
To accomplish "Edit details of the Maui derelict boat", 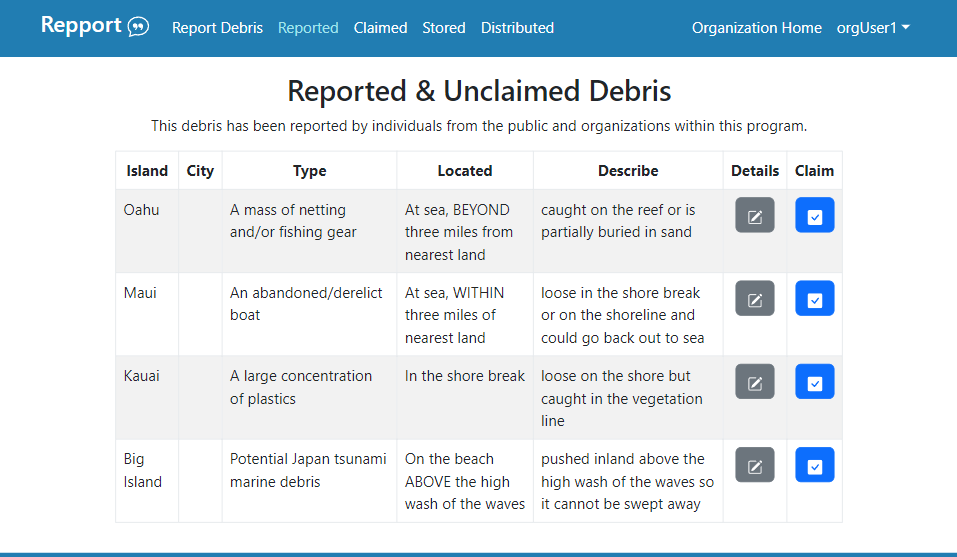I will [x=754, y=299].
